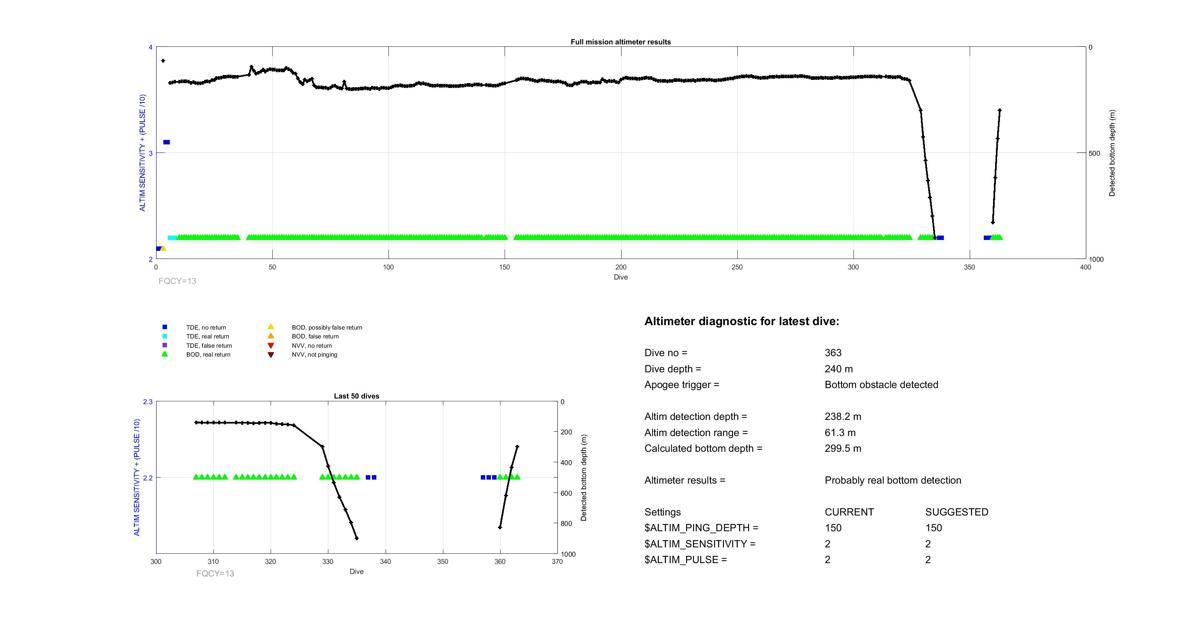Click the 'Probably real bottom detection' result
Image resolution: width=1200 pixels, height=622 pixels.
point(893,481)
